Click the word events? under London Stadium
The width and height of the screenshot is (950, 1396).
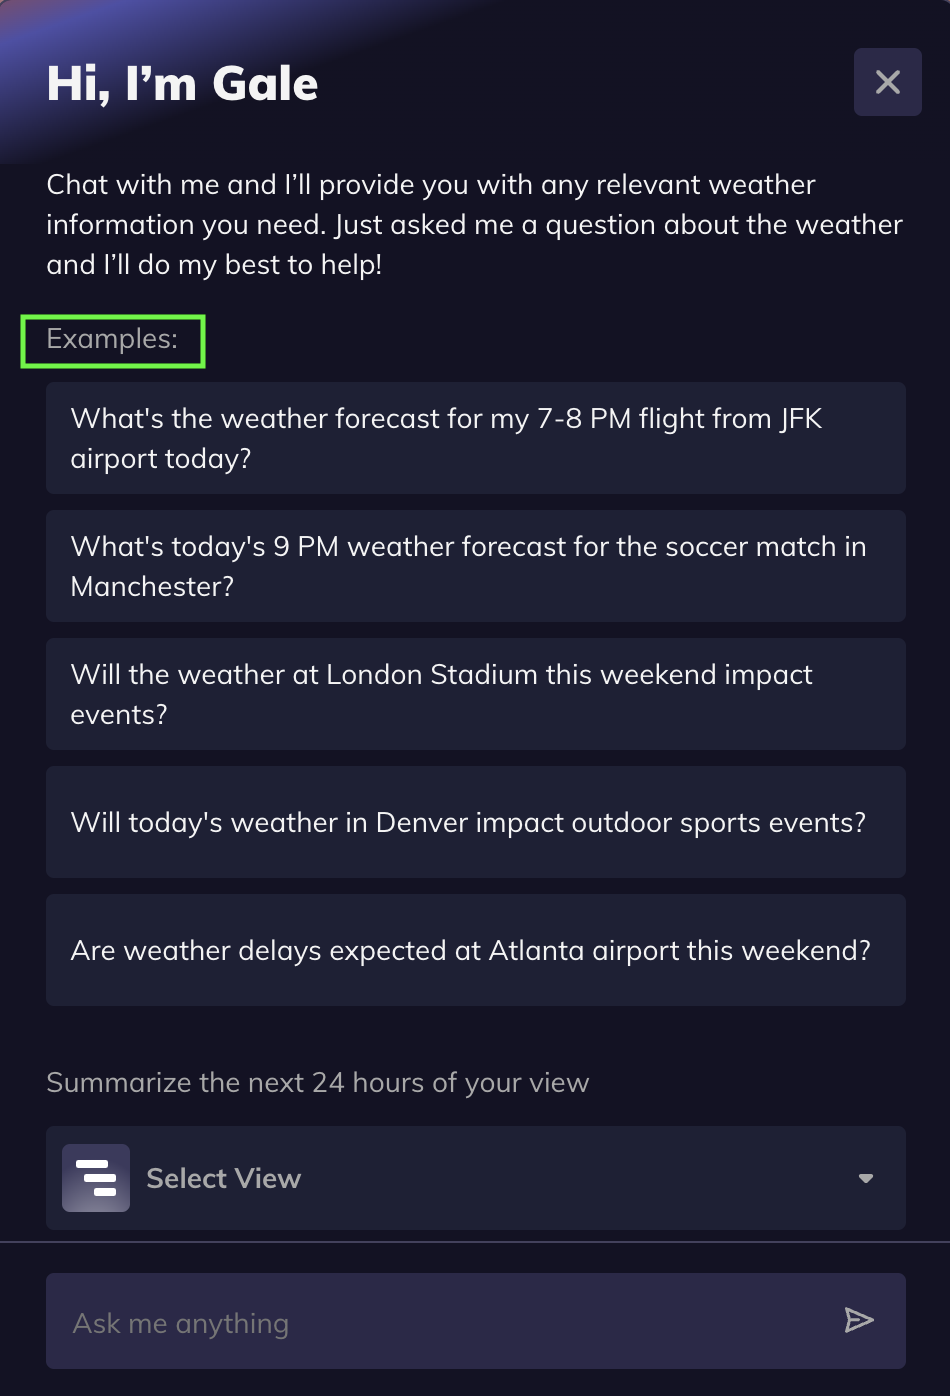point(118,715)
